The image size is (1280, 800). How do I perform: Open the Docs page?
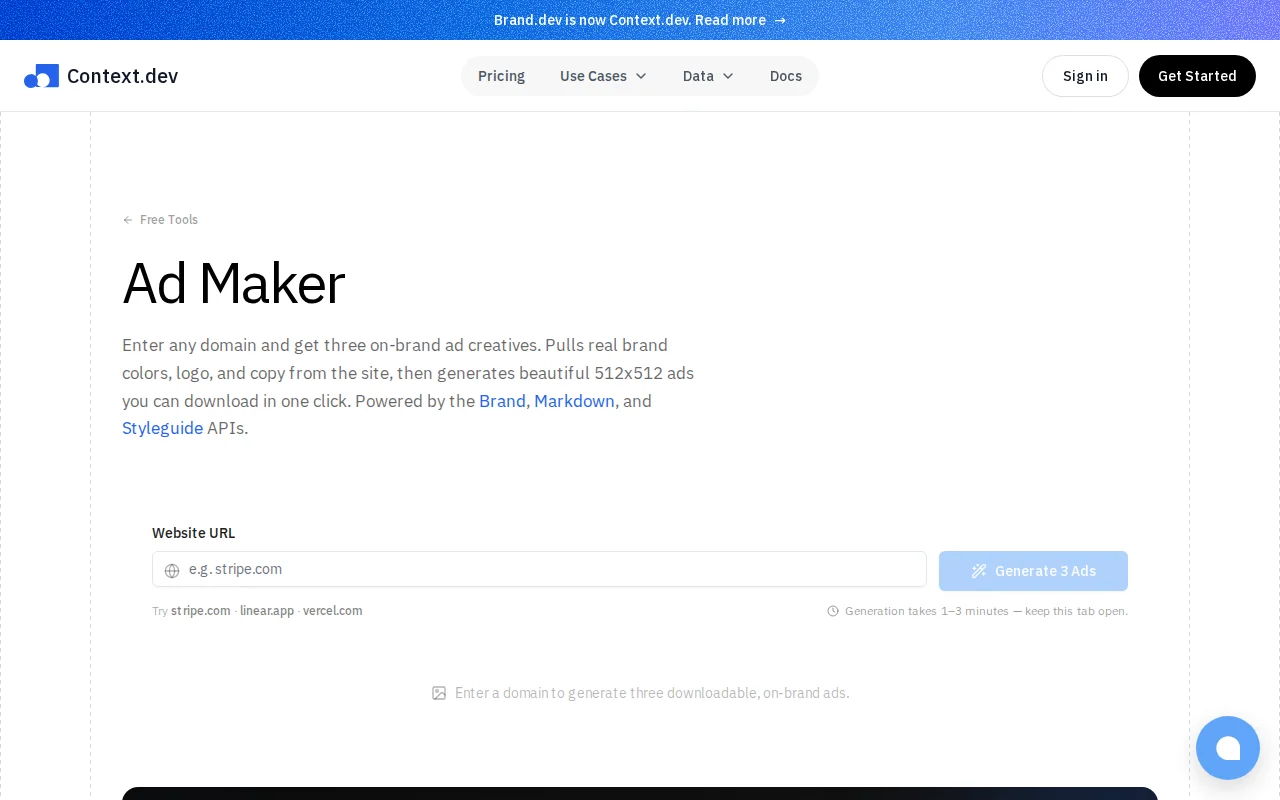point(786,76)
